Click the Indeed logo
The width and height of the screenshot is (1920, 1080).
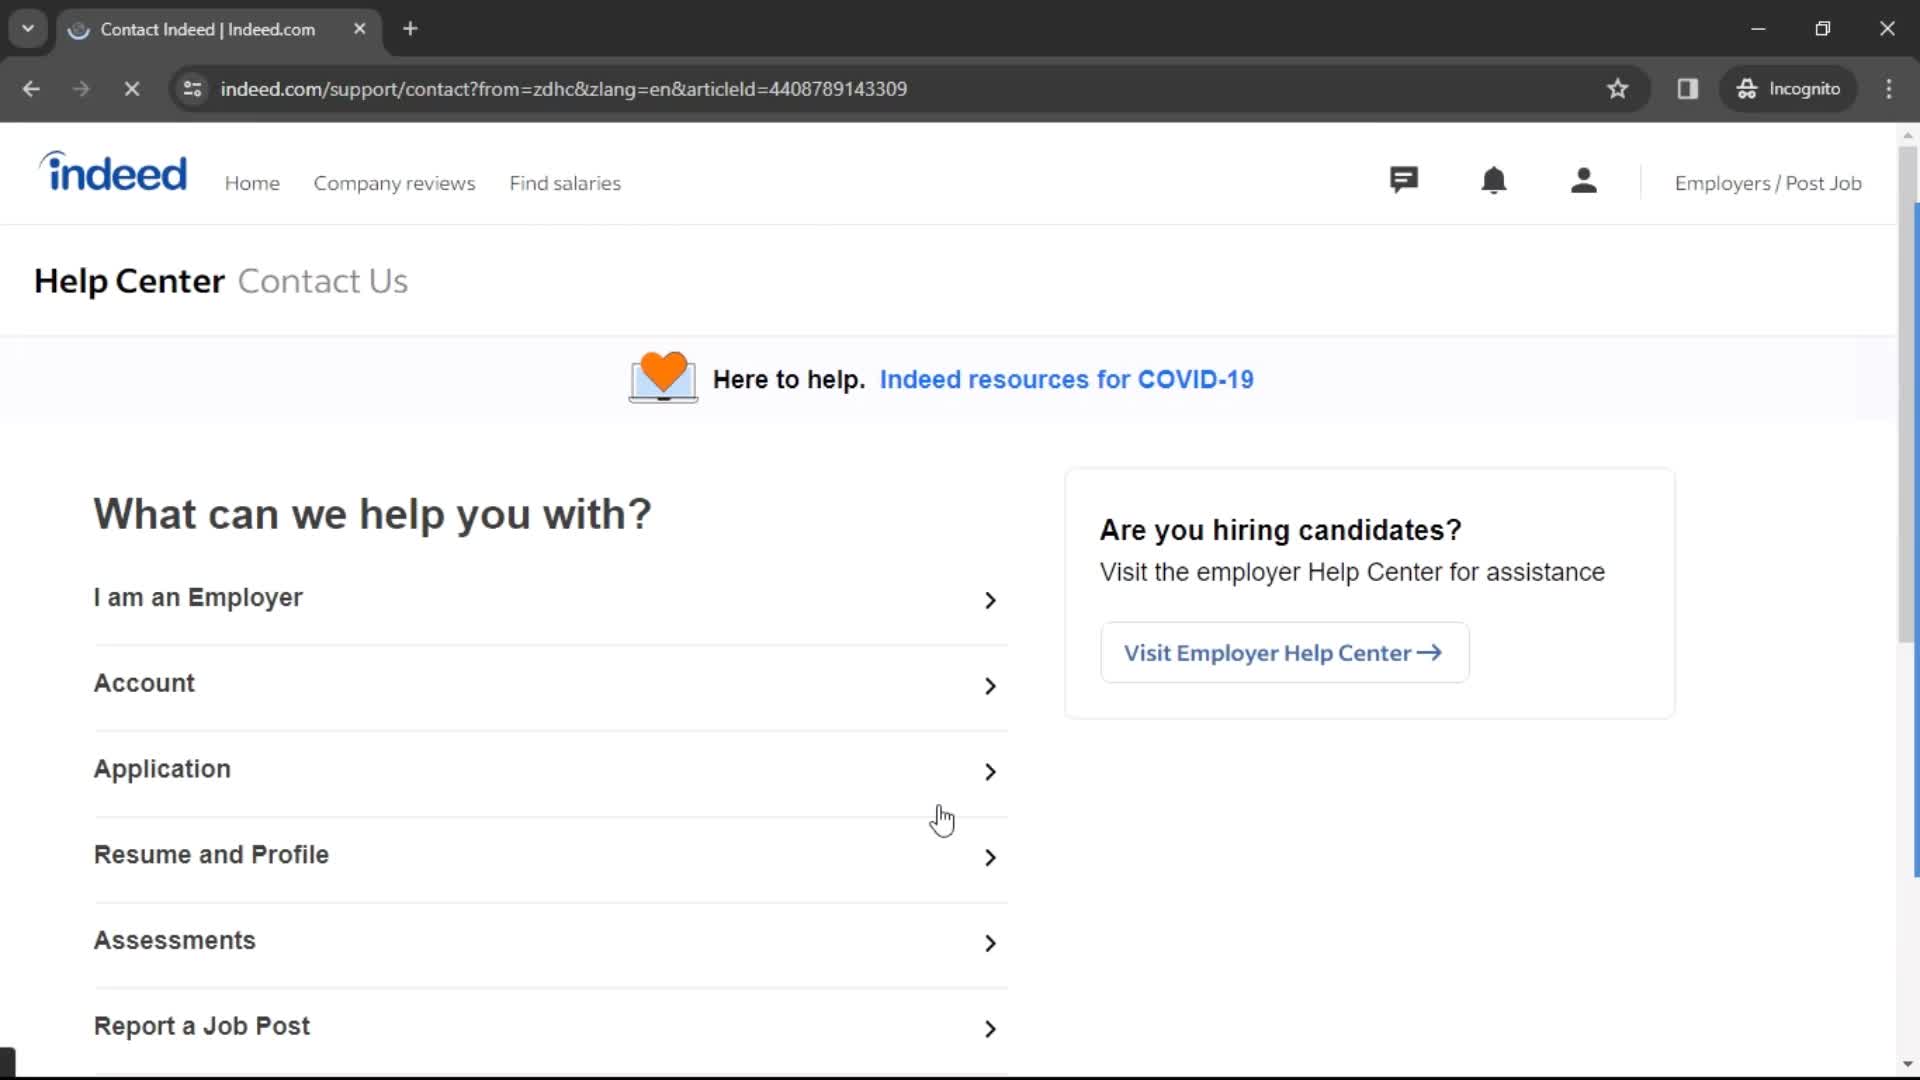(x=113, y=172)
